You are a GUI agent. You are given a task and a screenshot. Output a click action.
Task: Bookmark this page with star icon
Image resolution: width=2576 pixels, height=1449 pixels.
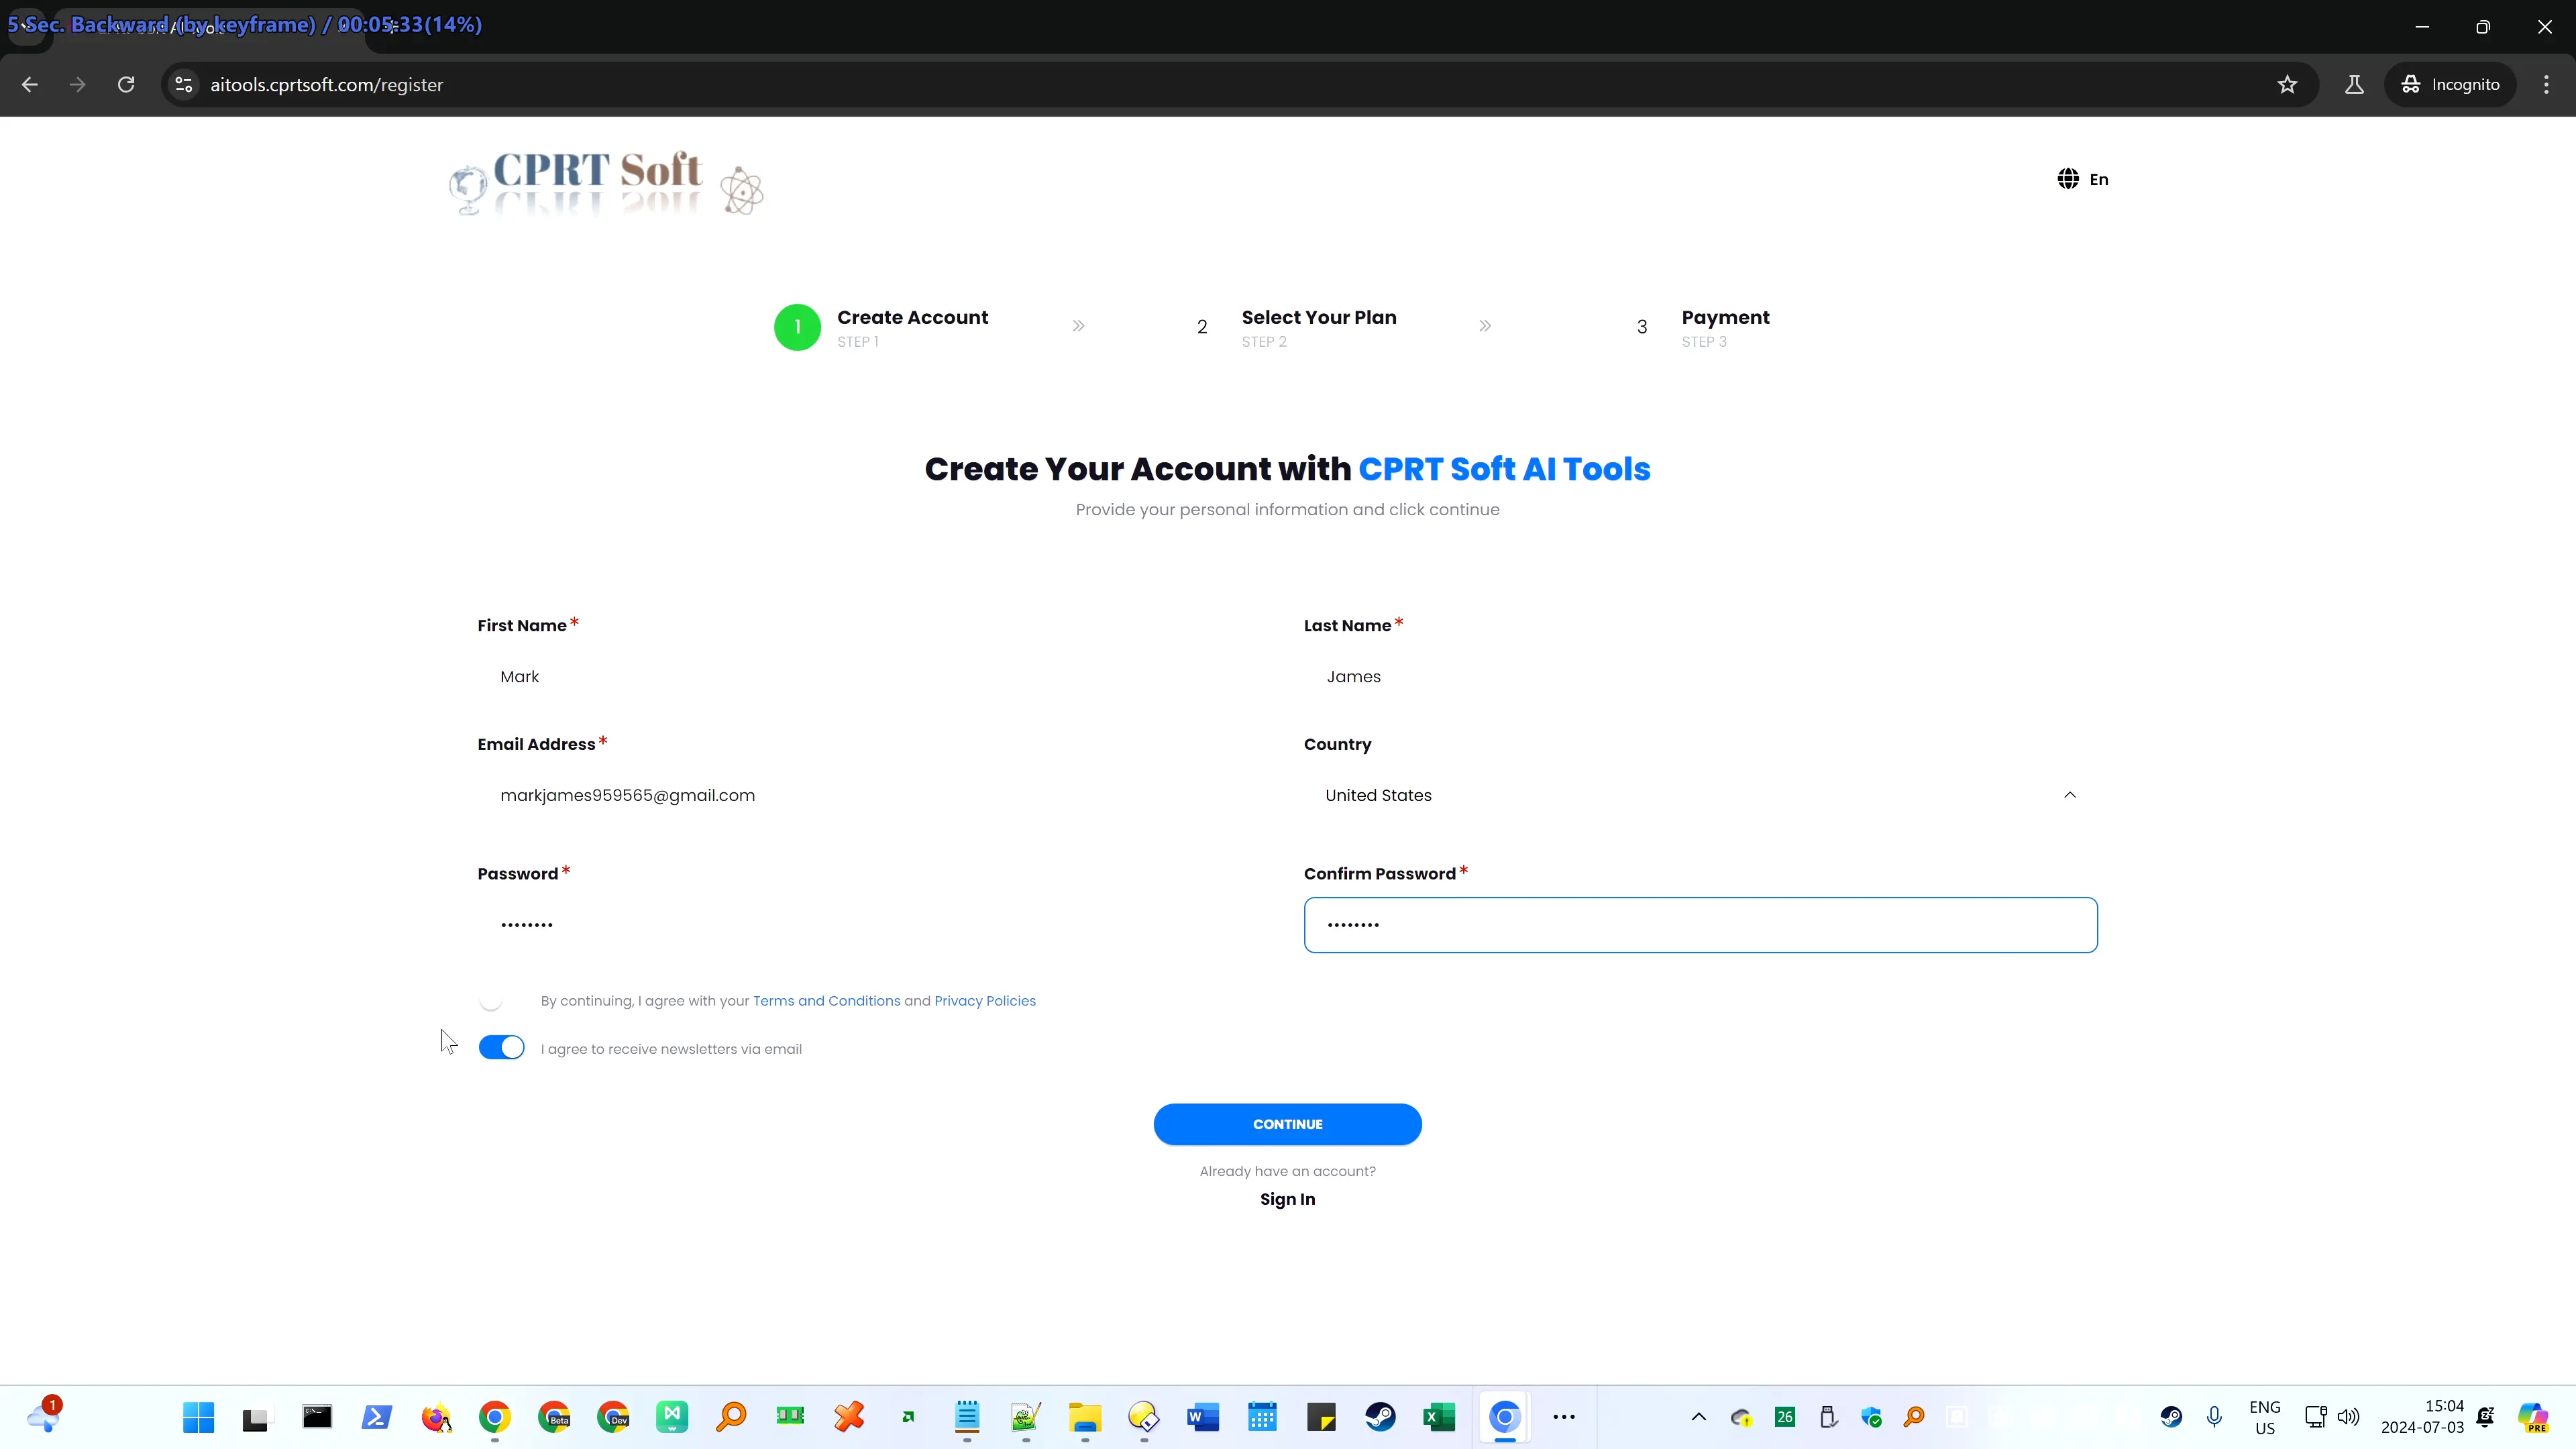click(x=2287, y=85)
